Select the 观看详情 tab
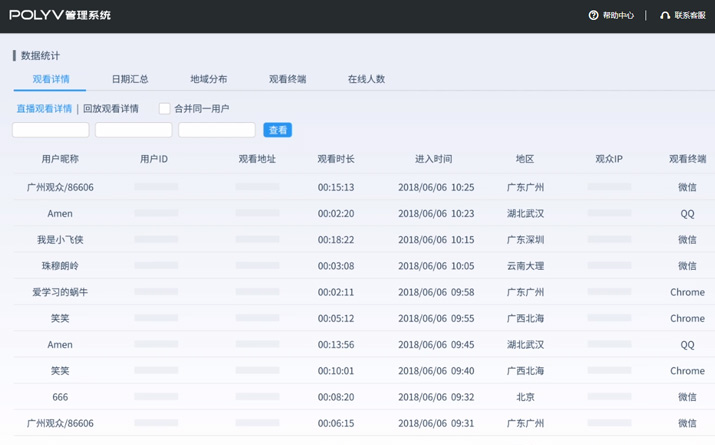The width and height of the screenshot is (715, 445). (x=51, y=79)
